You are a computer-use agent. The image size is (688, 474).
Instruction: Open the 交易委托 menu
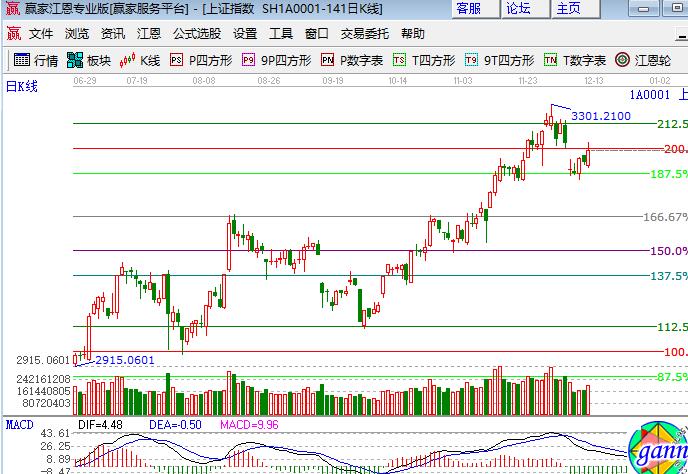pyautogui.click(x=365, y=33)
